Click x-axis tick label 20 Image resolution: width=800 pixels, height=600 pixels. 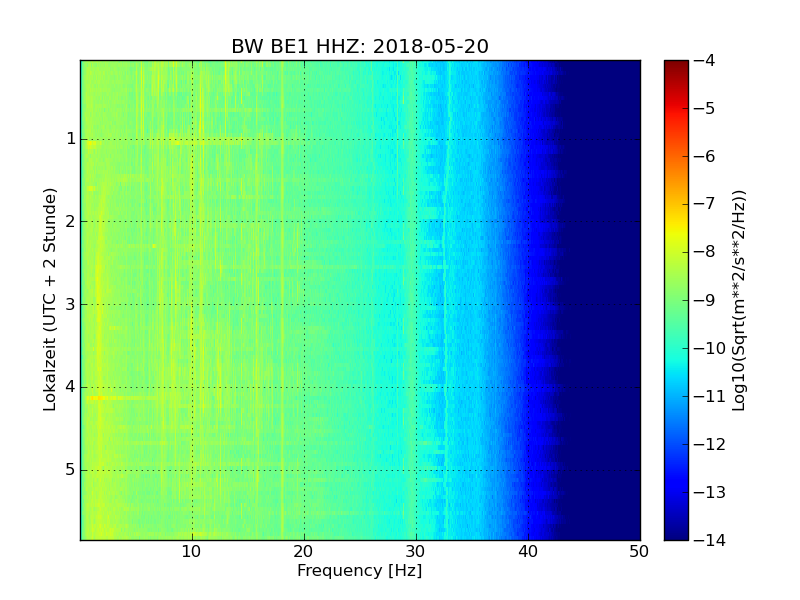[304, 552]
